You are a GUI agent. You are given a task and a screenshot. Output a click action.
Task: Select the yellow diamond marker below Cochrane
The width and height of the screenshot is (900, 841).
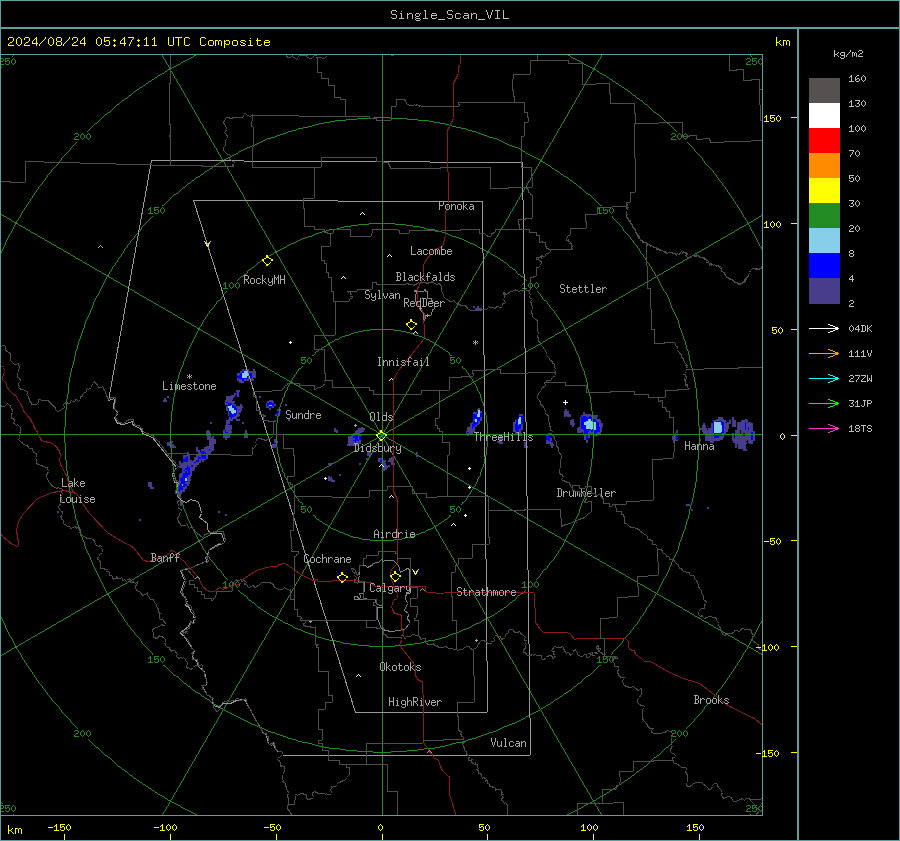tap(343, 577)
